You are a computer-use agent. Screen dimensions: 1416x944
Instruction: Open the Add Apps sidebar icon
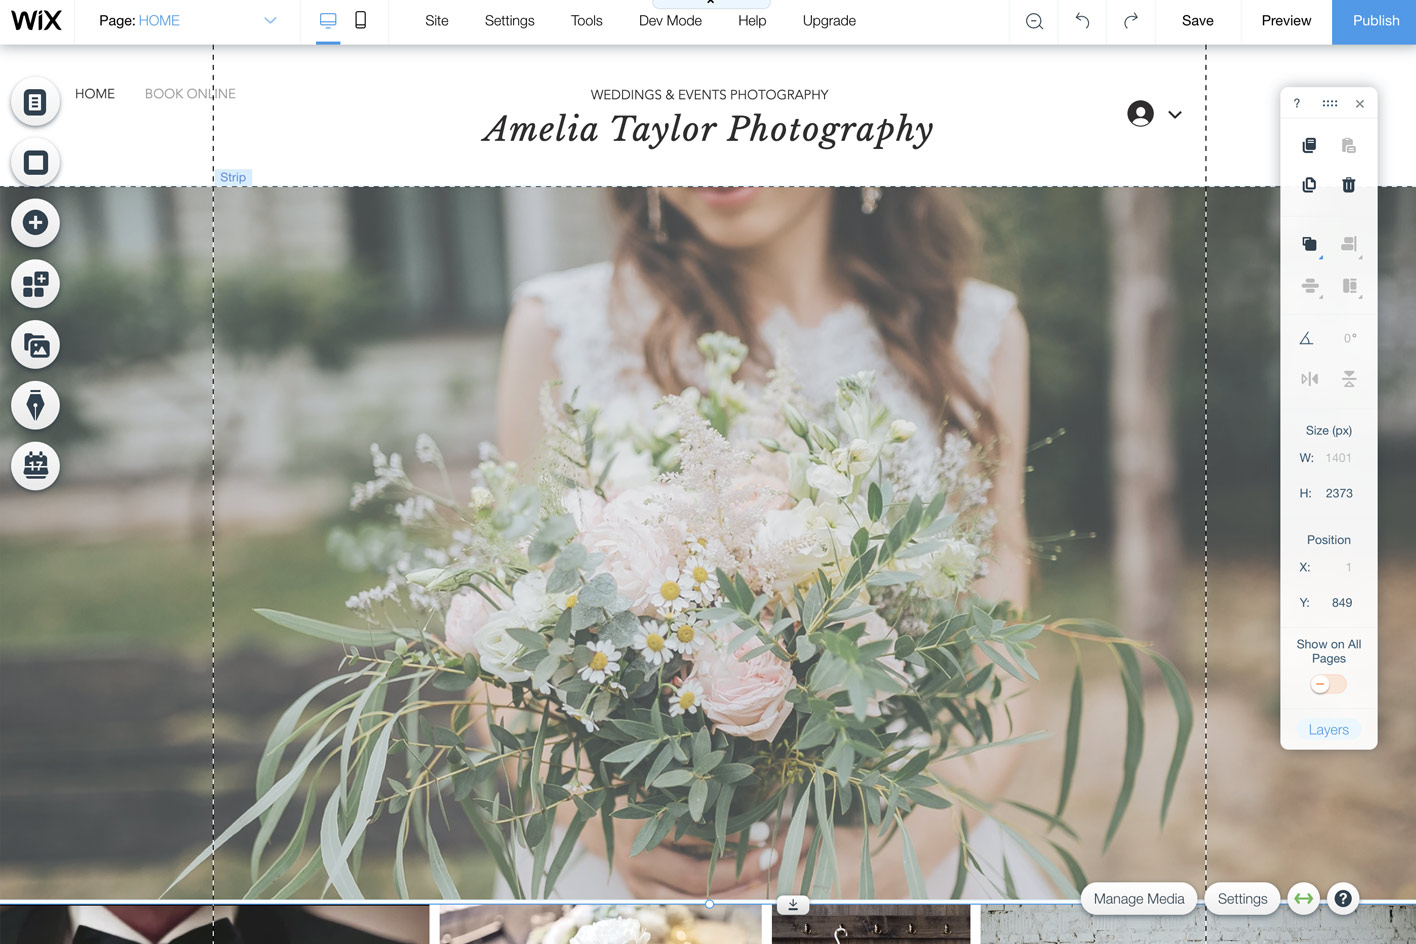point(36,284)
